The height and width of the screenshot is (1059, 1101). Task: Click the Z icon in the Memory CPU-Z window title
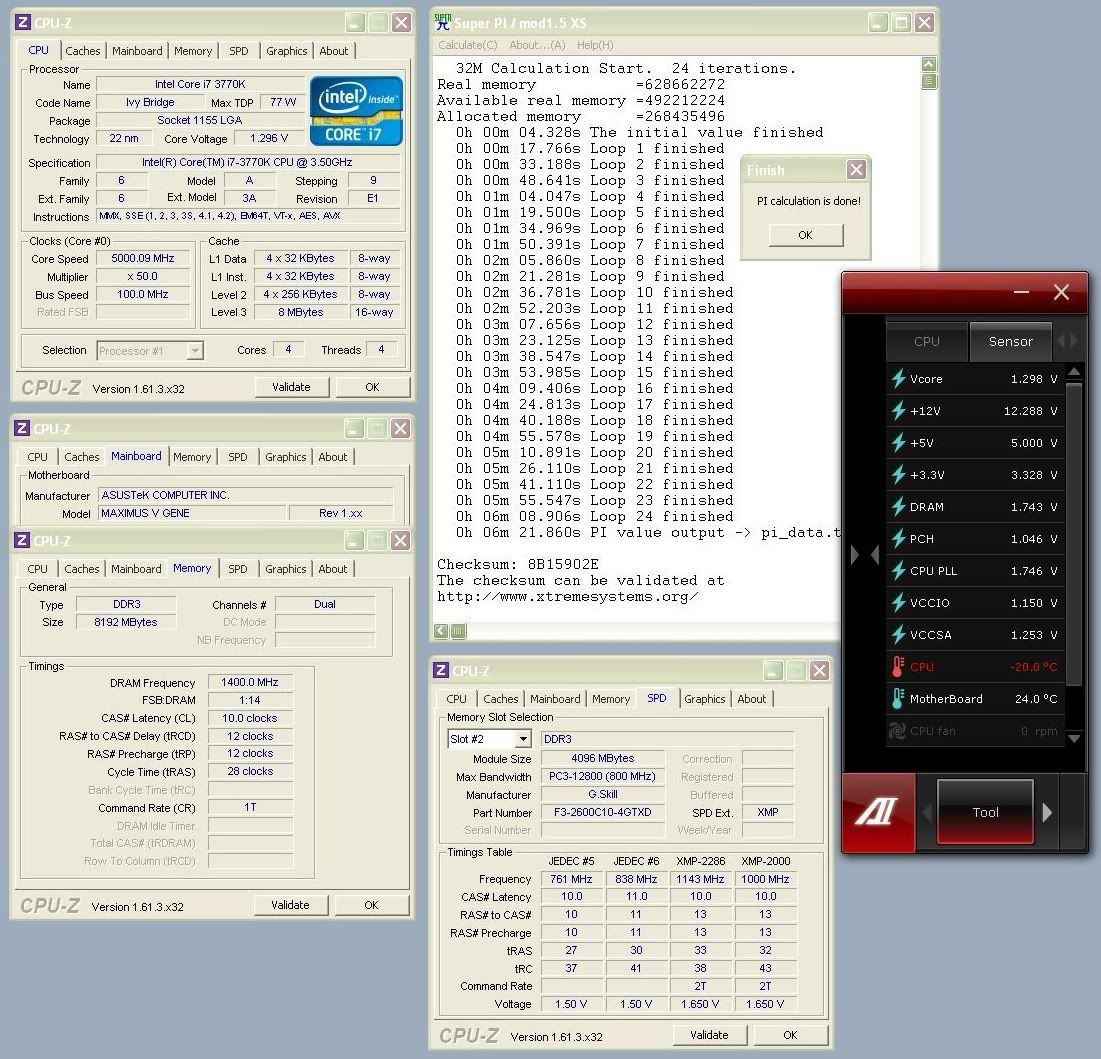pos(22,540)
